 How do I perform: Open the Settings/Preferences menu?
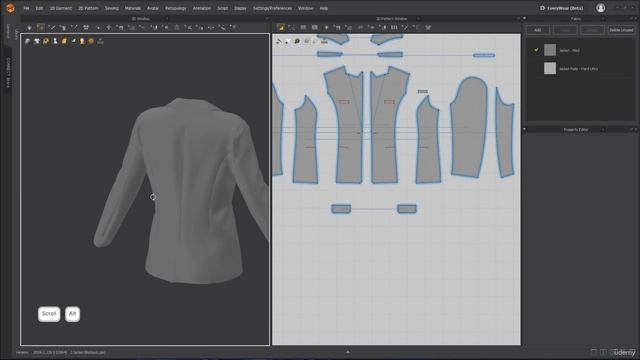272,8
